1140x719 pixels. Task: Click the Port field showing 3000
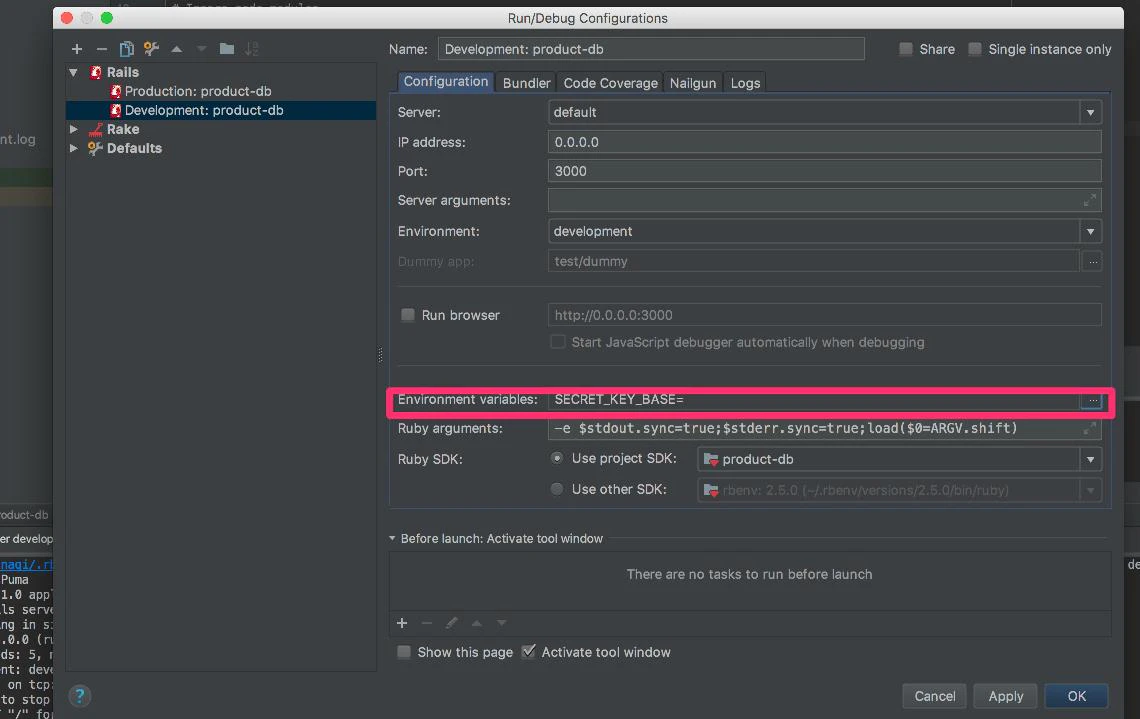[824, 171]
